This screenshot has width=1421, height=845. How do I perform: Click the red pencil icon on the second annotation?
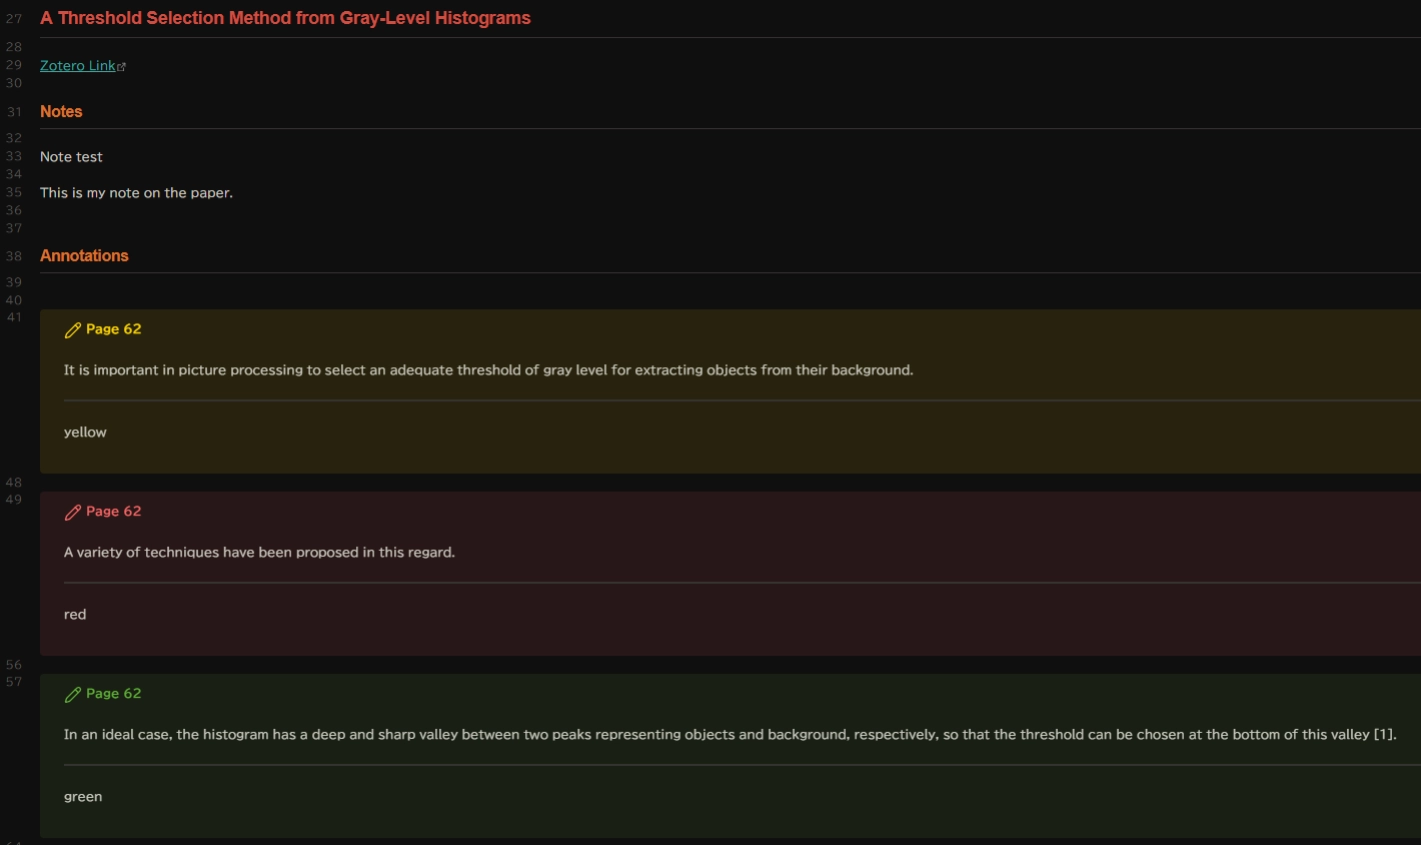(x=72, y=512)
